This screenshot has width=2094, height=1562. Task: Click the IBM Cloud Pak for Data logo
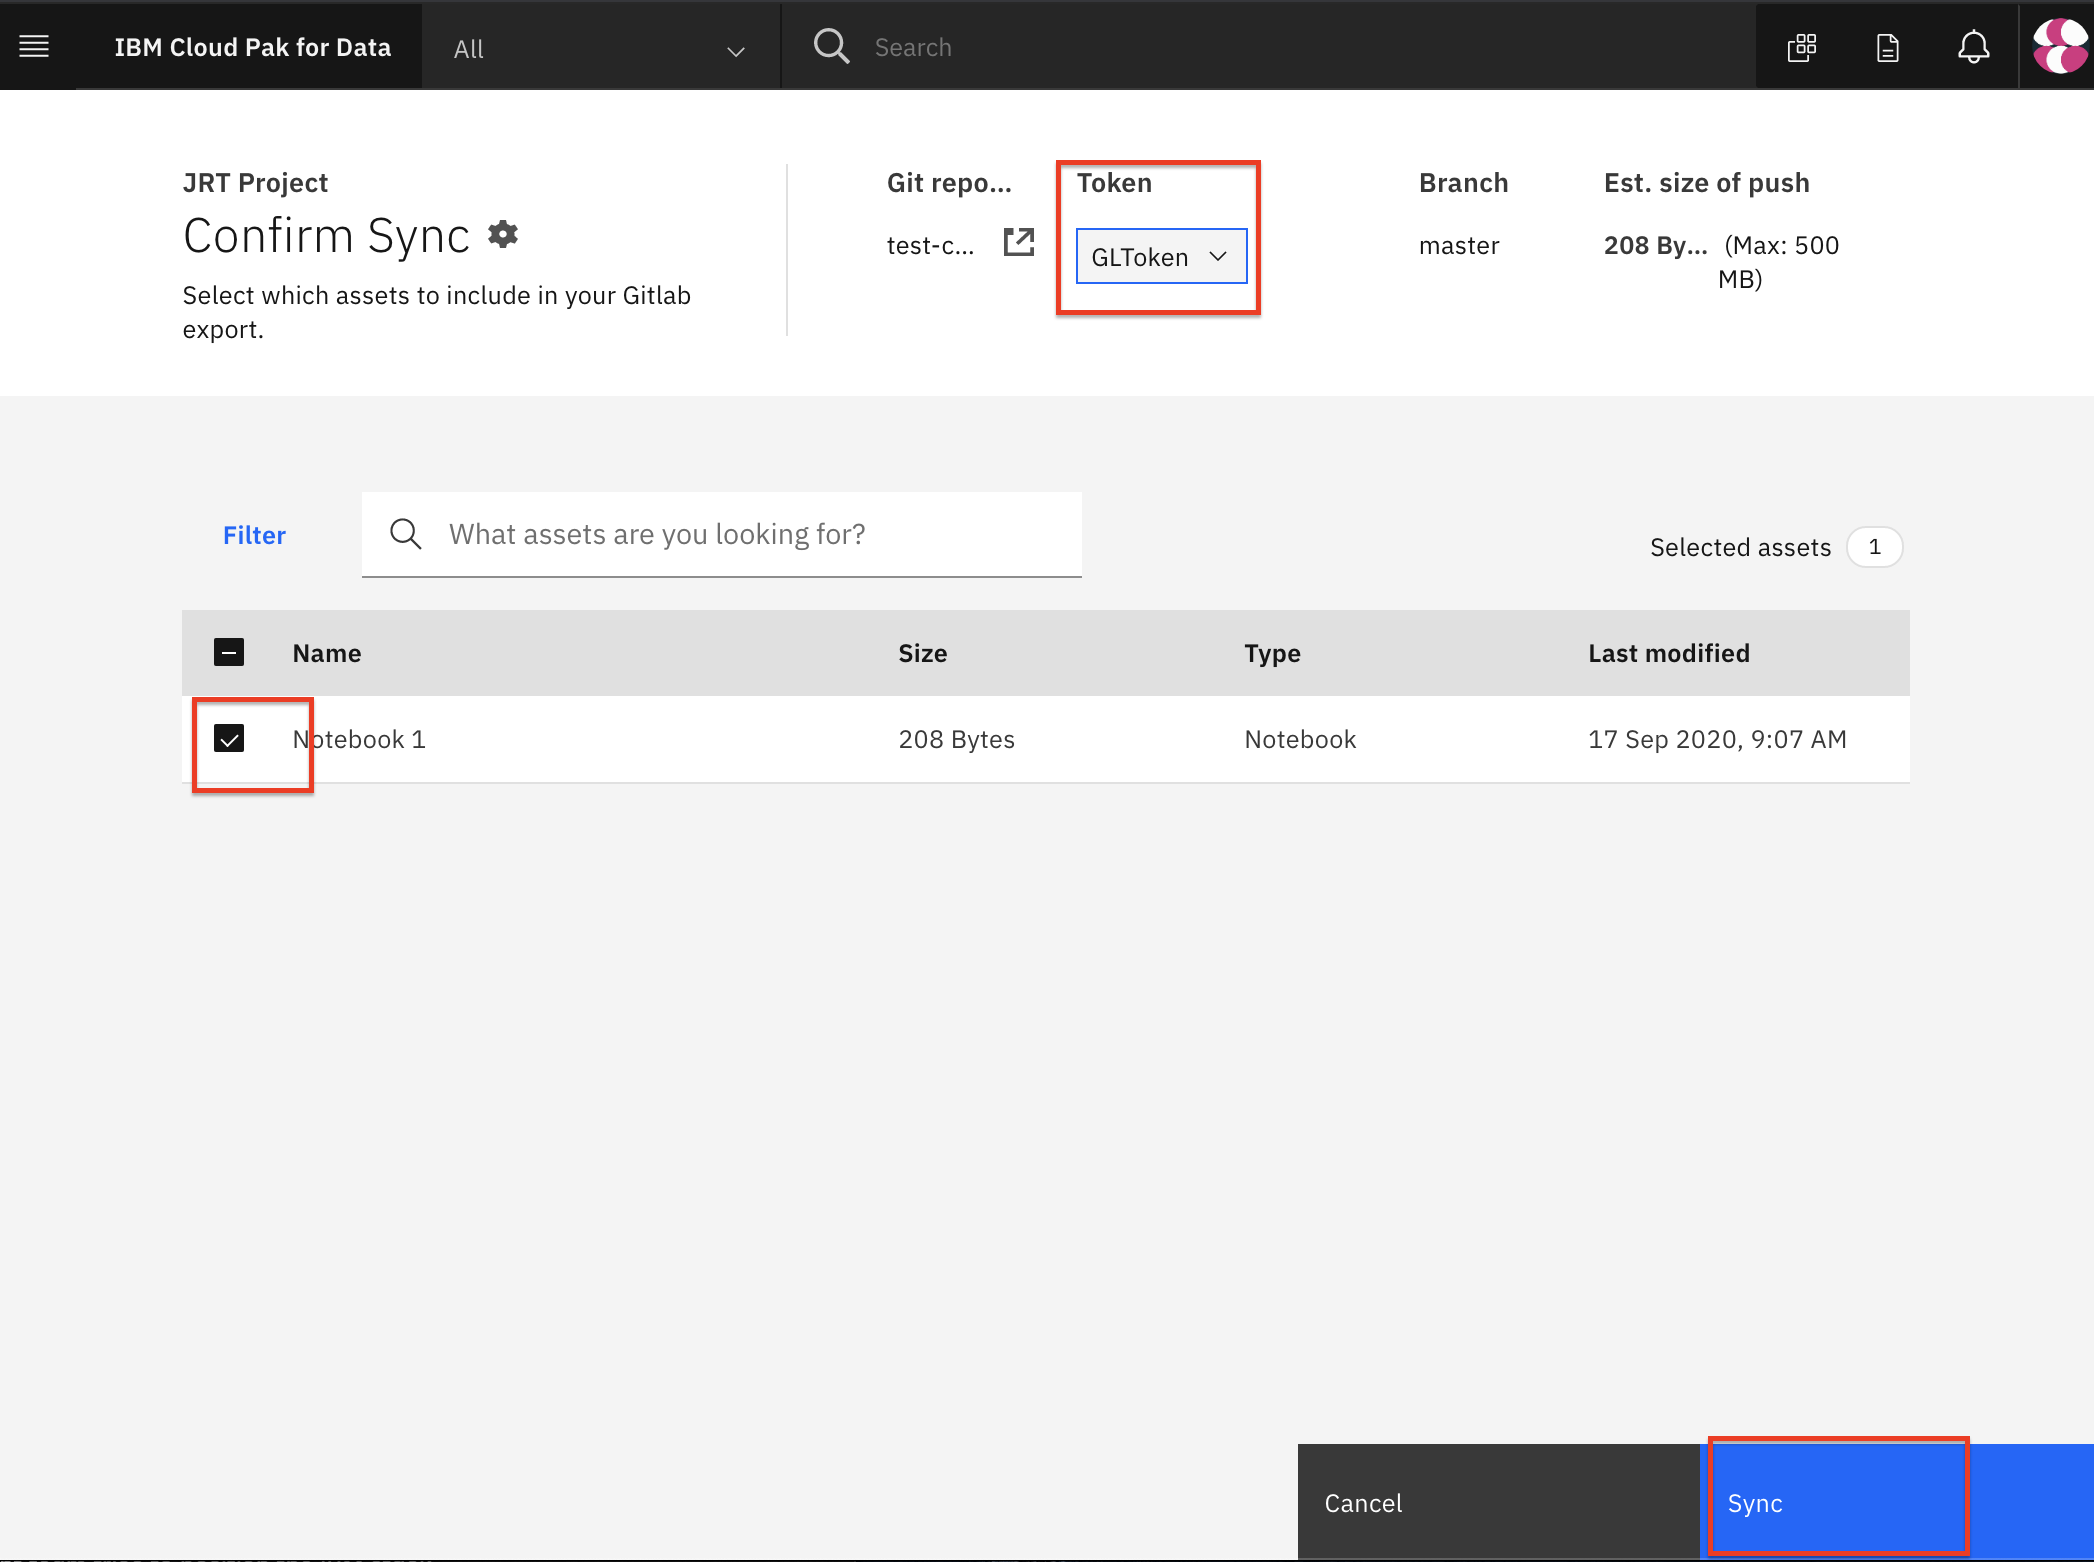point(254,46)
